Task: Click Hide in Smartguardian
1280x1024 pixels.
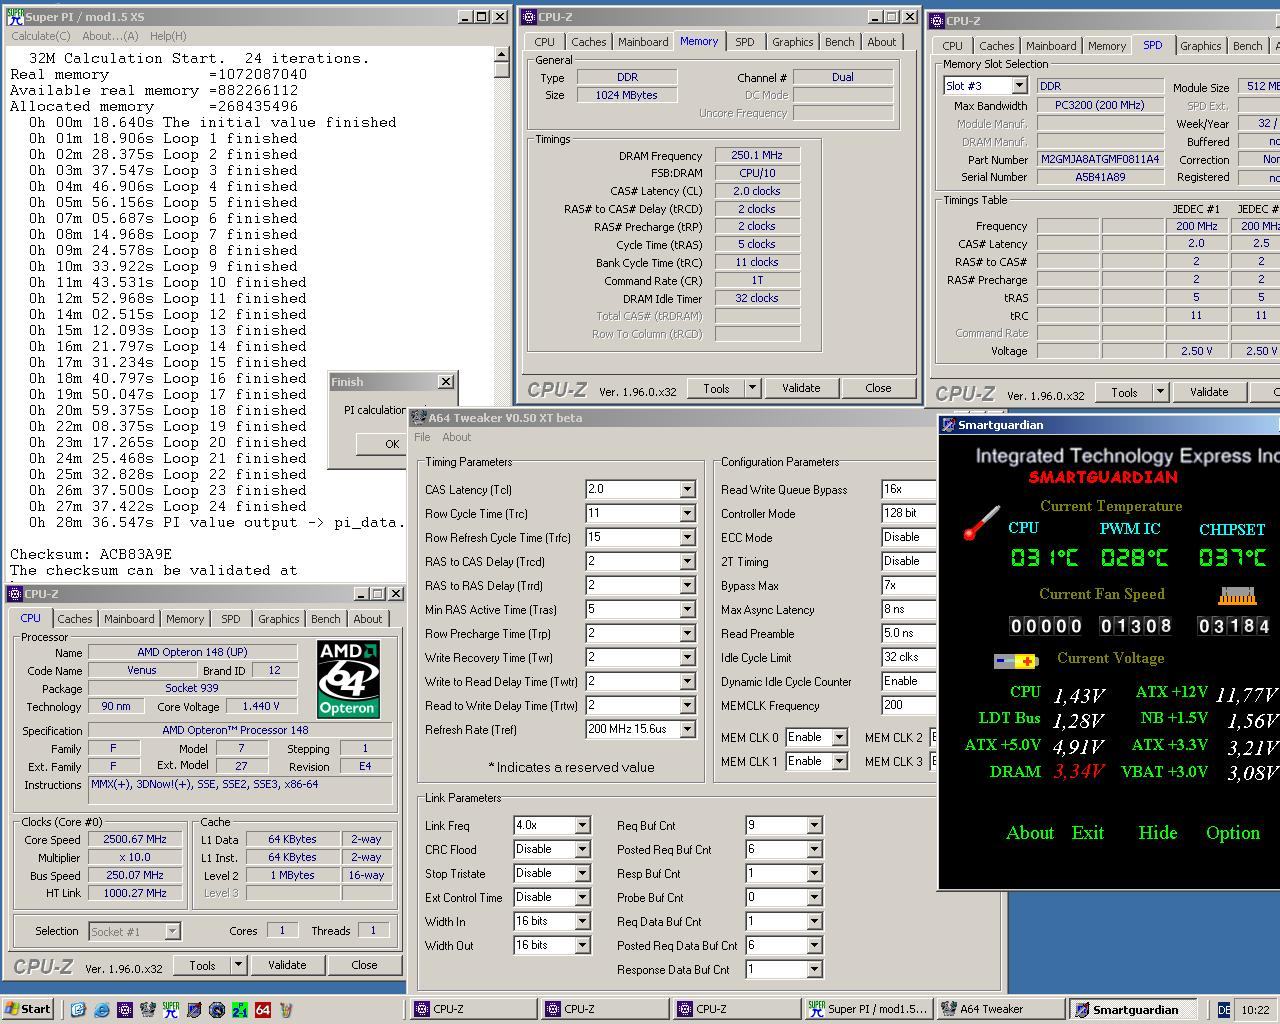Action: click(x=1157, y=833)
